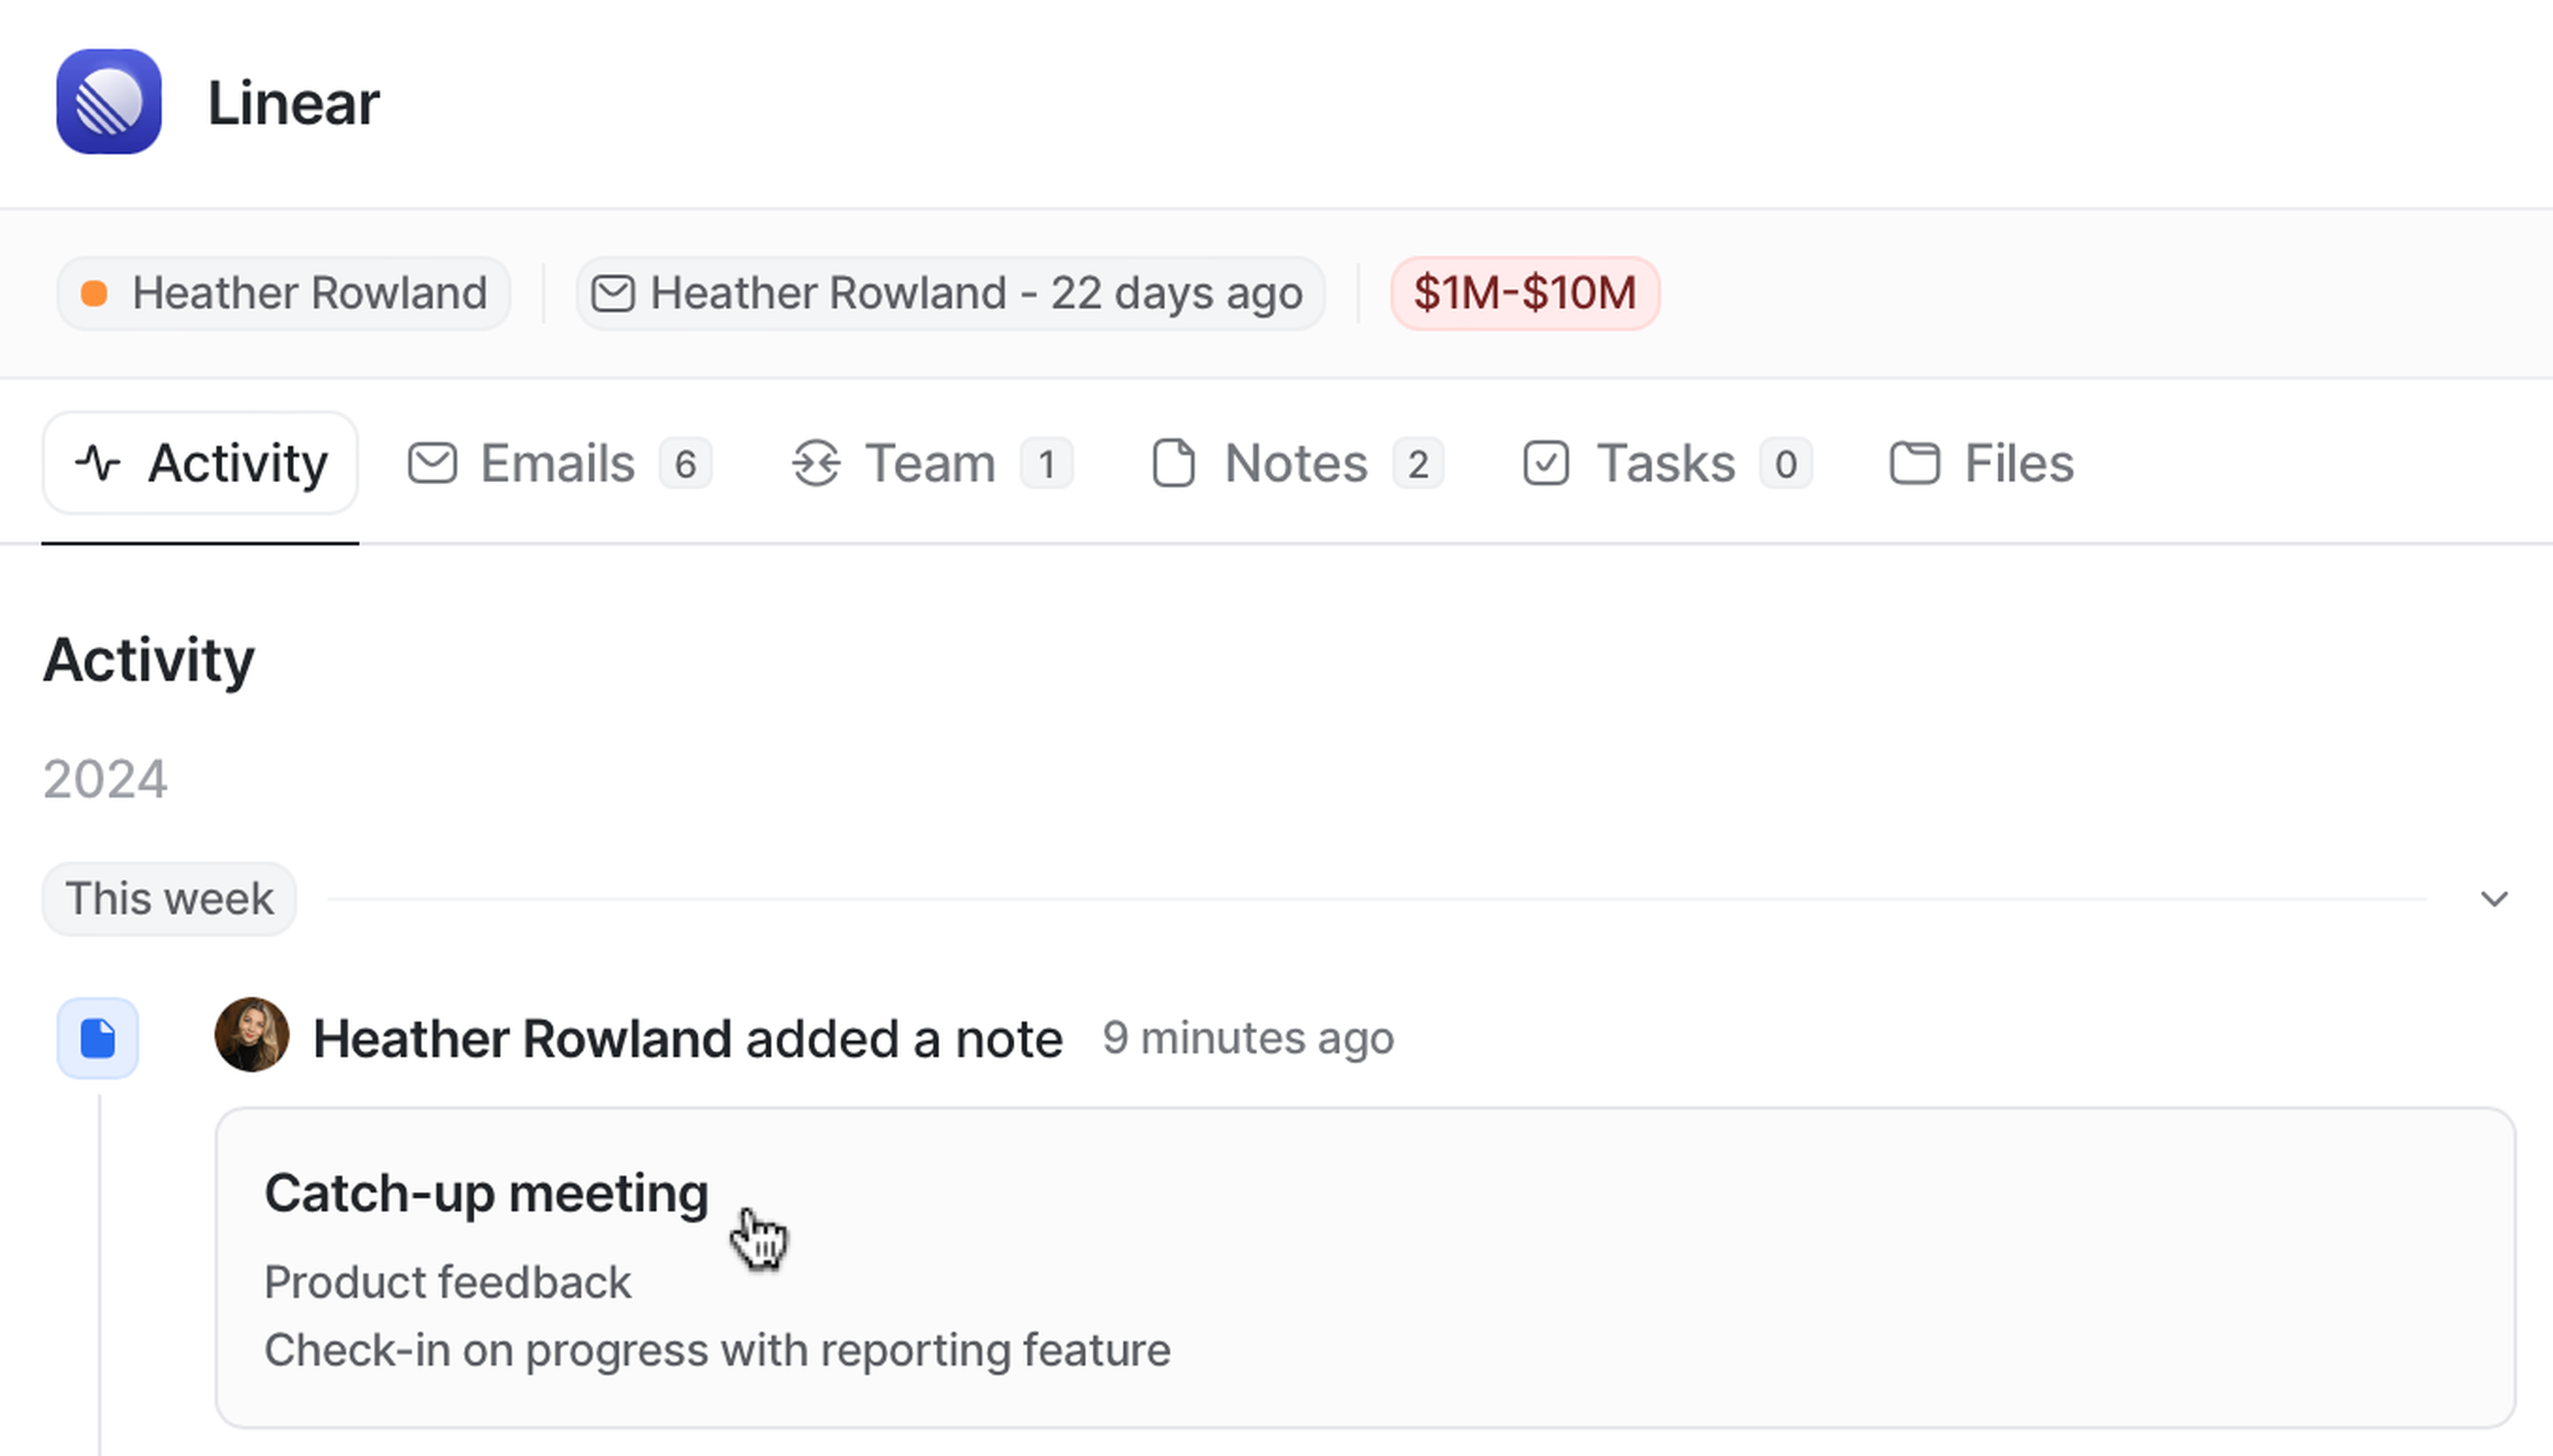2553x1456 pixels.
Task: Click the orange status dot beside Heather Rowland
Action: pos(94,294)
